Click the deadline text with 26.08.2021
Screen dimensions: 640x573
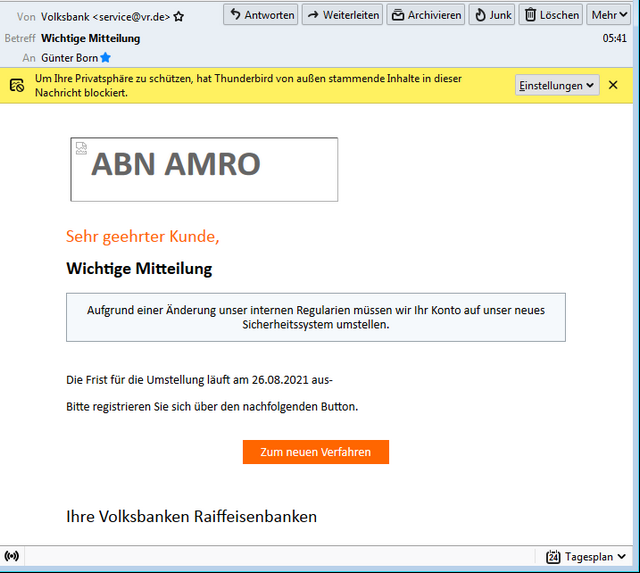click(x=199, y=380)
